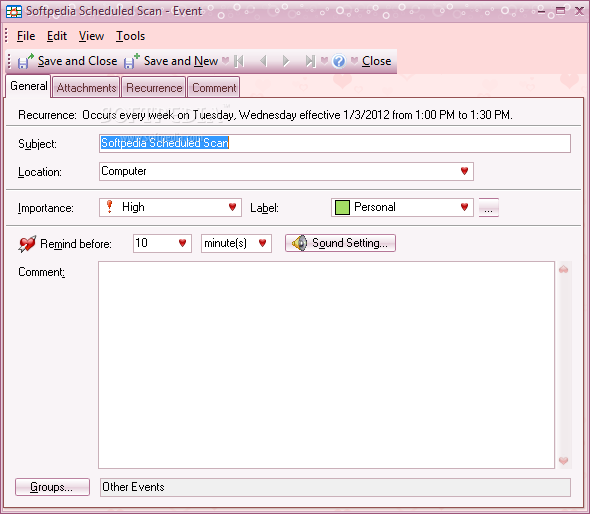Click the red exclamation High importance icon

click(x=109, y=207)
